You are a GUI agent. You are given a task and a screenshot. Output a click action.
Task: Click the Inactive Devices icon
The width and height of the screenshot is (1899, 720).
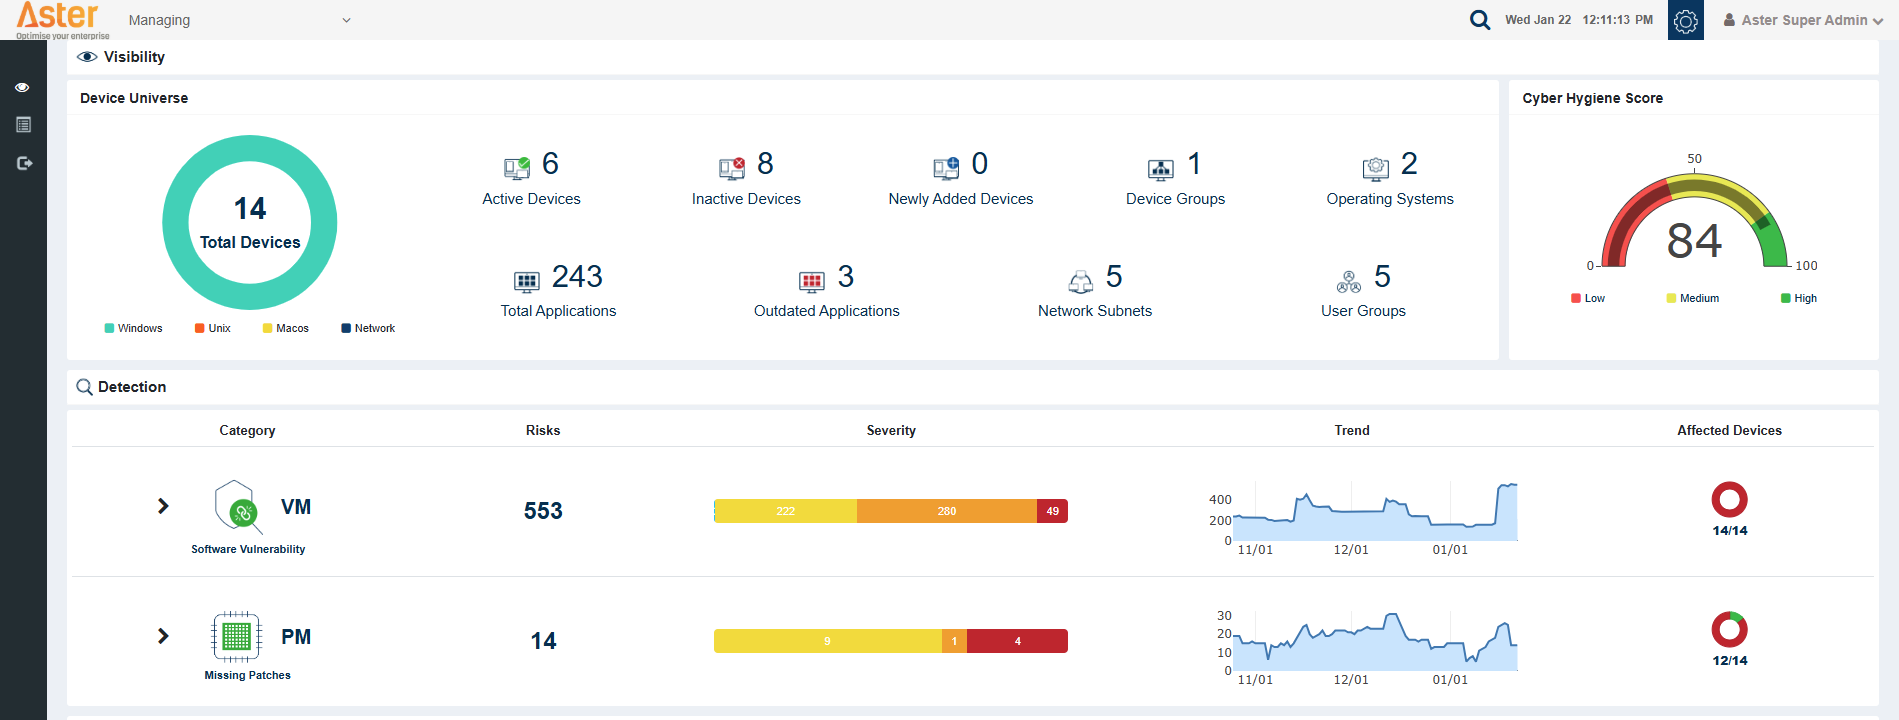pyautogui.click(x=732, y=167)
